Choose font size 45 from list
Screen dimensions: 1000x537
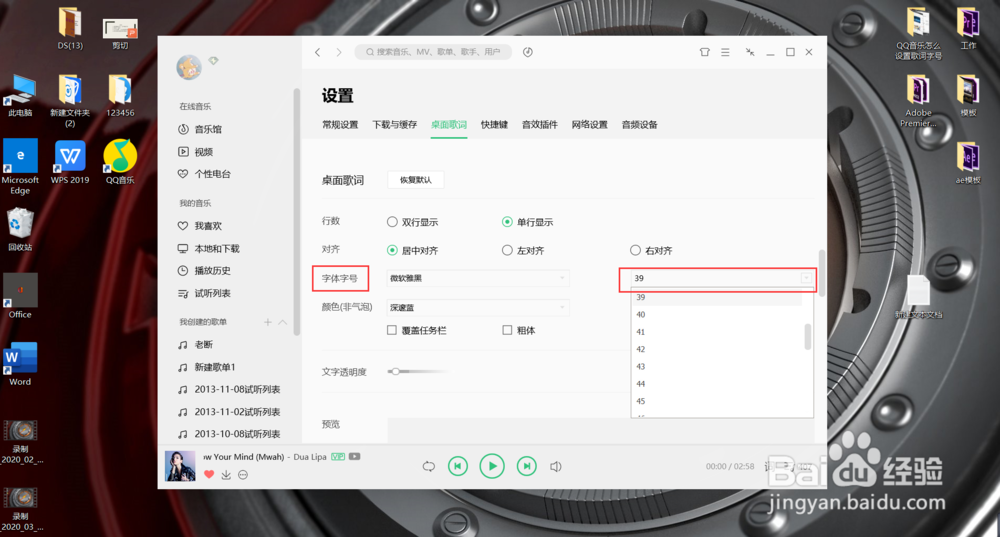[x=717, y=401]
